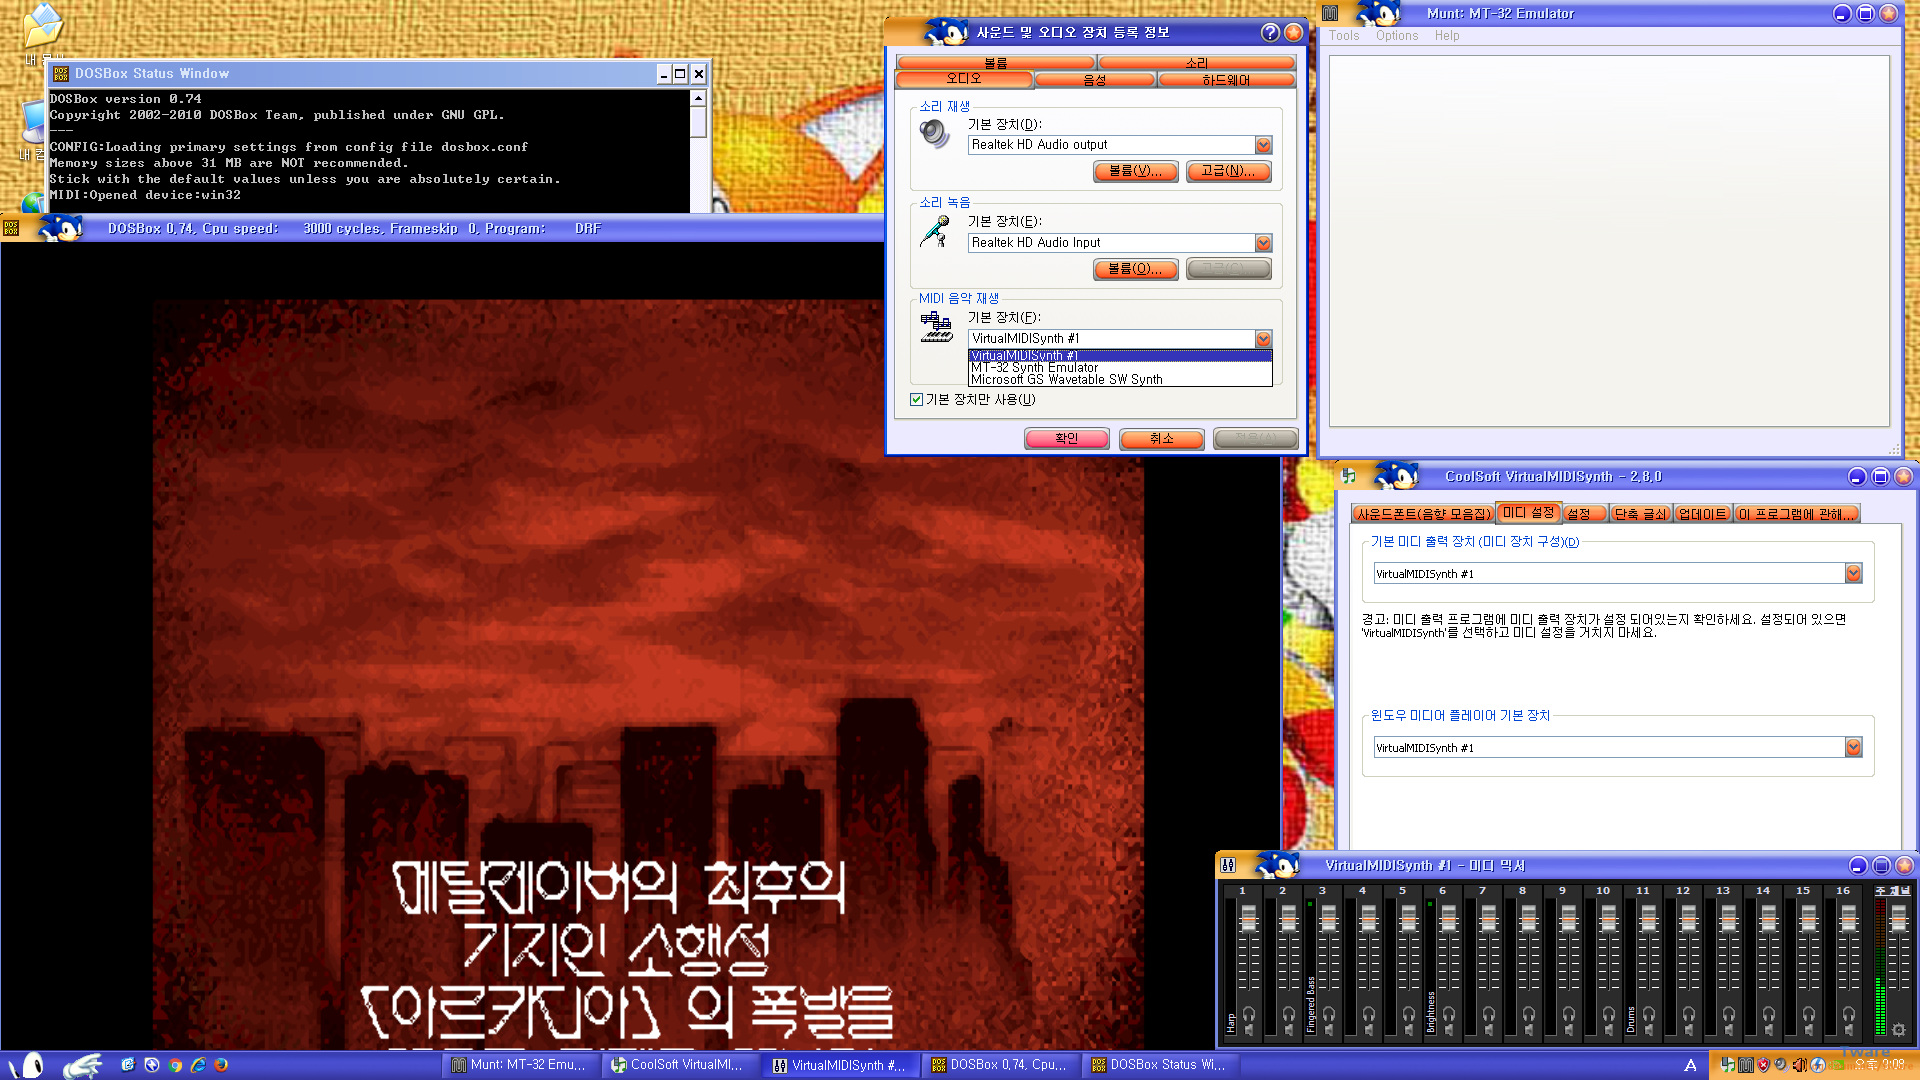This screenshot has width=1920, height=1080.
Task: Solo channel 1 with the headphone icon
Action: point(1249,1014)
